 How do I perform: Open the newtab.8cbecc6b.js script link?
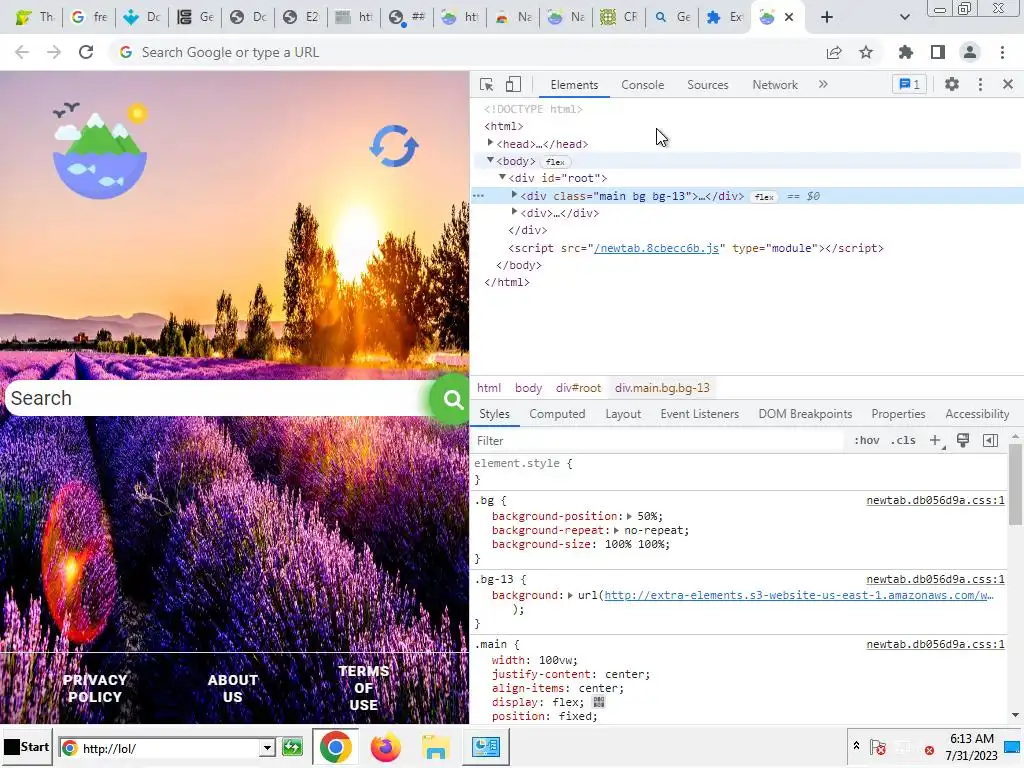[x=656, y=248]
